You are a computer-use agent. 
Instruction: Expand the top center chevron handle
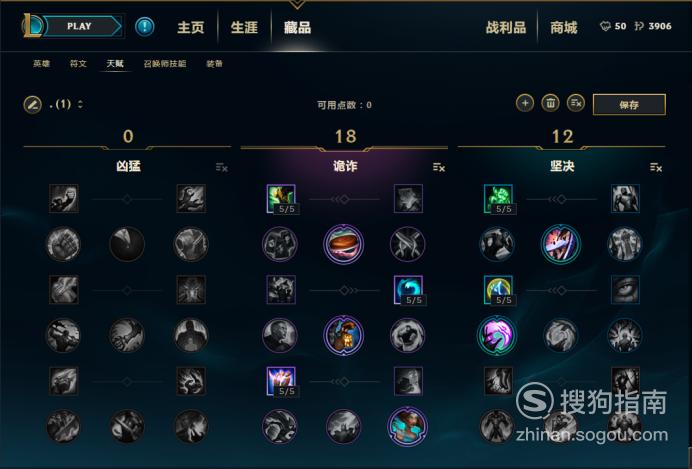tap(297, 4)
